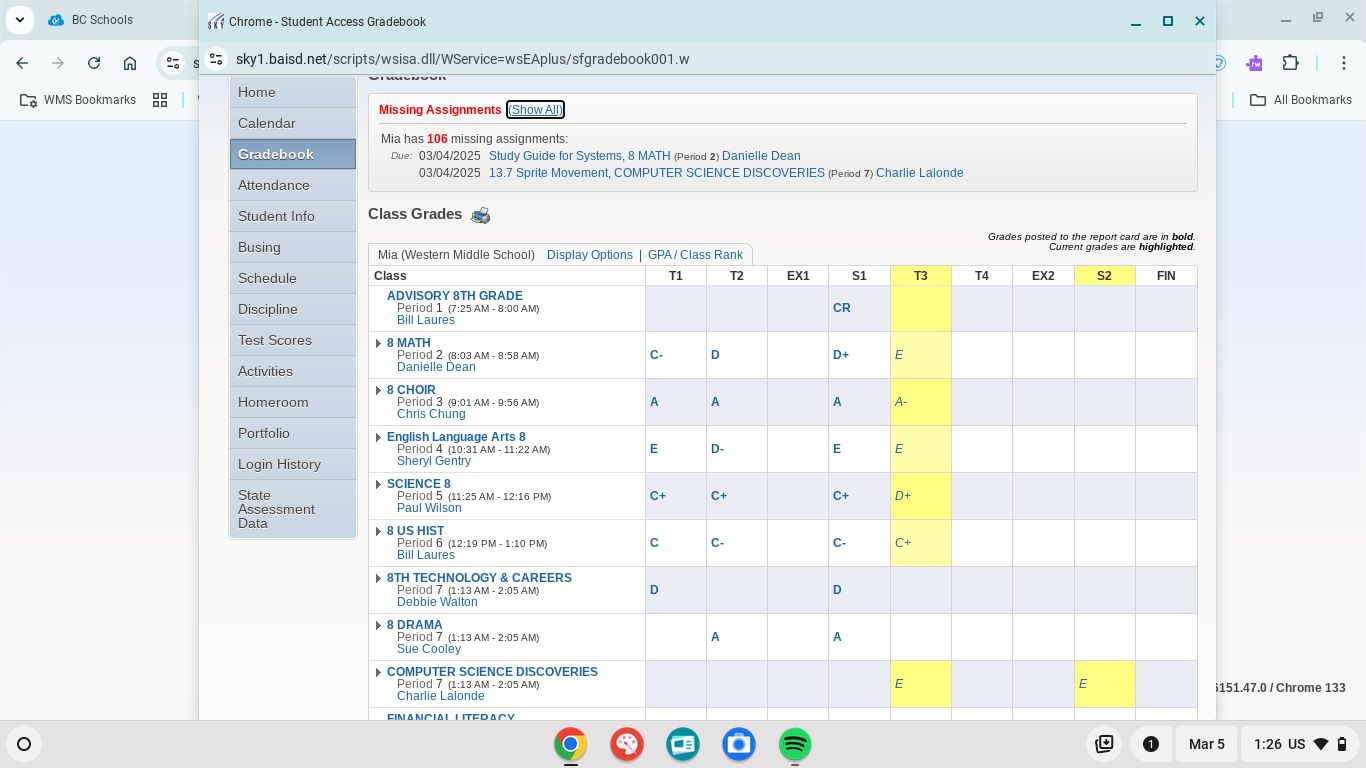Open the BC Schools browser tab

click(x=102, y=20)
